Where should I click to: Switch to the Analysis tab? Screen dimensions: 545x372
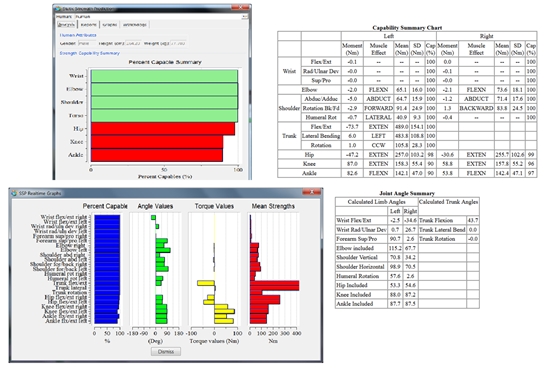[66, 25]
